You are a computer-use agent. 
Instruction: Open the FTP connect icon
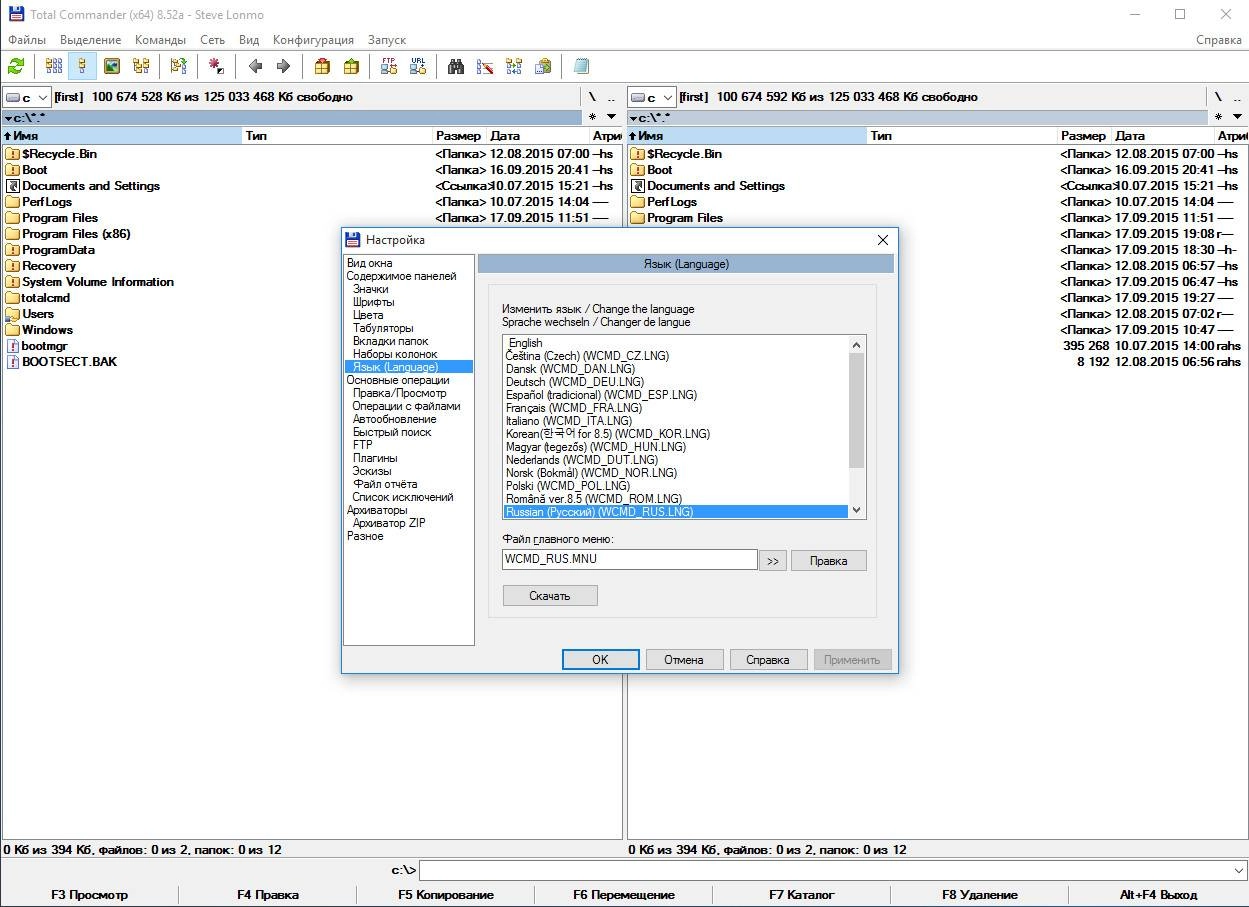point(389,66)
